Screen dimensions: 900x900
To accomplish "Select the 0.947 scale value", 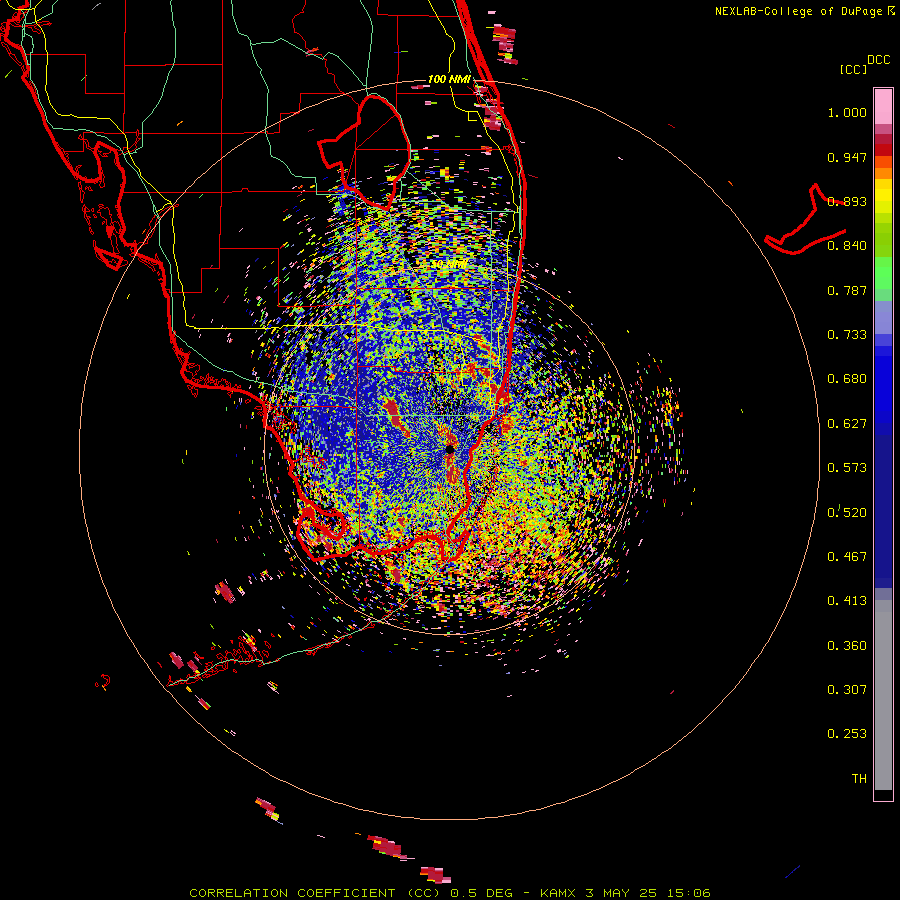I will [x=847, y=157].
